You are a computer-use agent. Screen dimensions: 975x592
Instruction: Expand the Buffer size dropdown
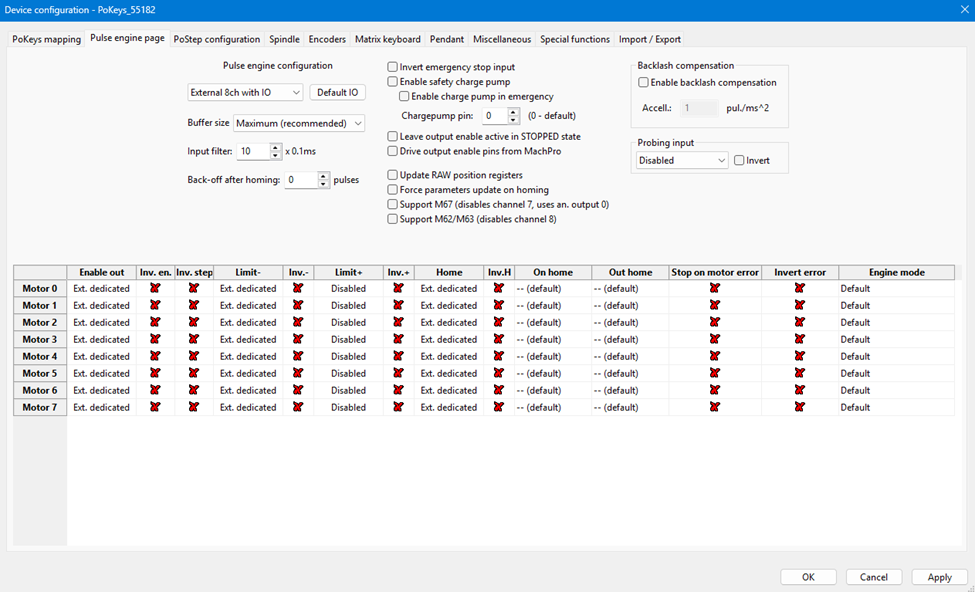tap(299, 124)
